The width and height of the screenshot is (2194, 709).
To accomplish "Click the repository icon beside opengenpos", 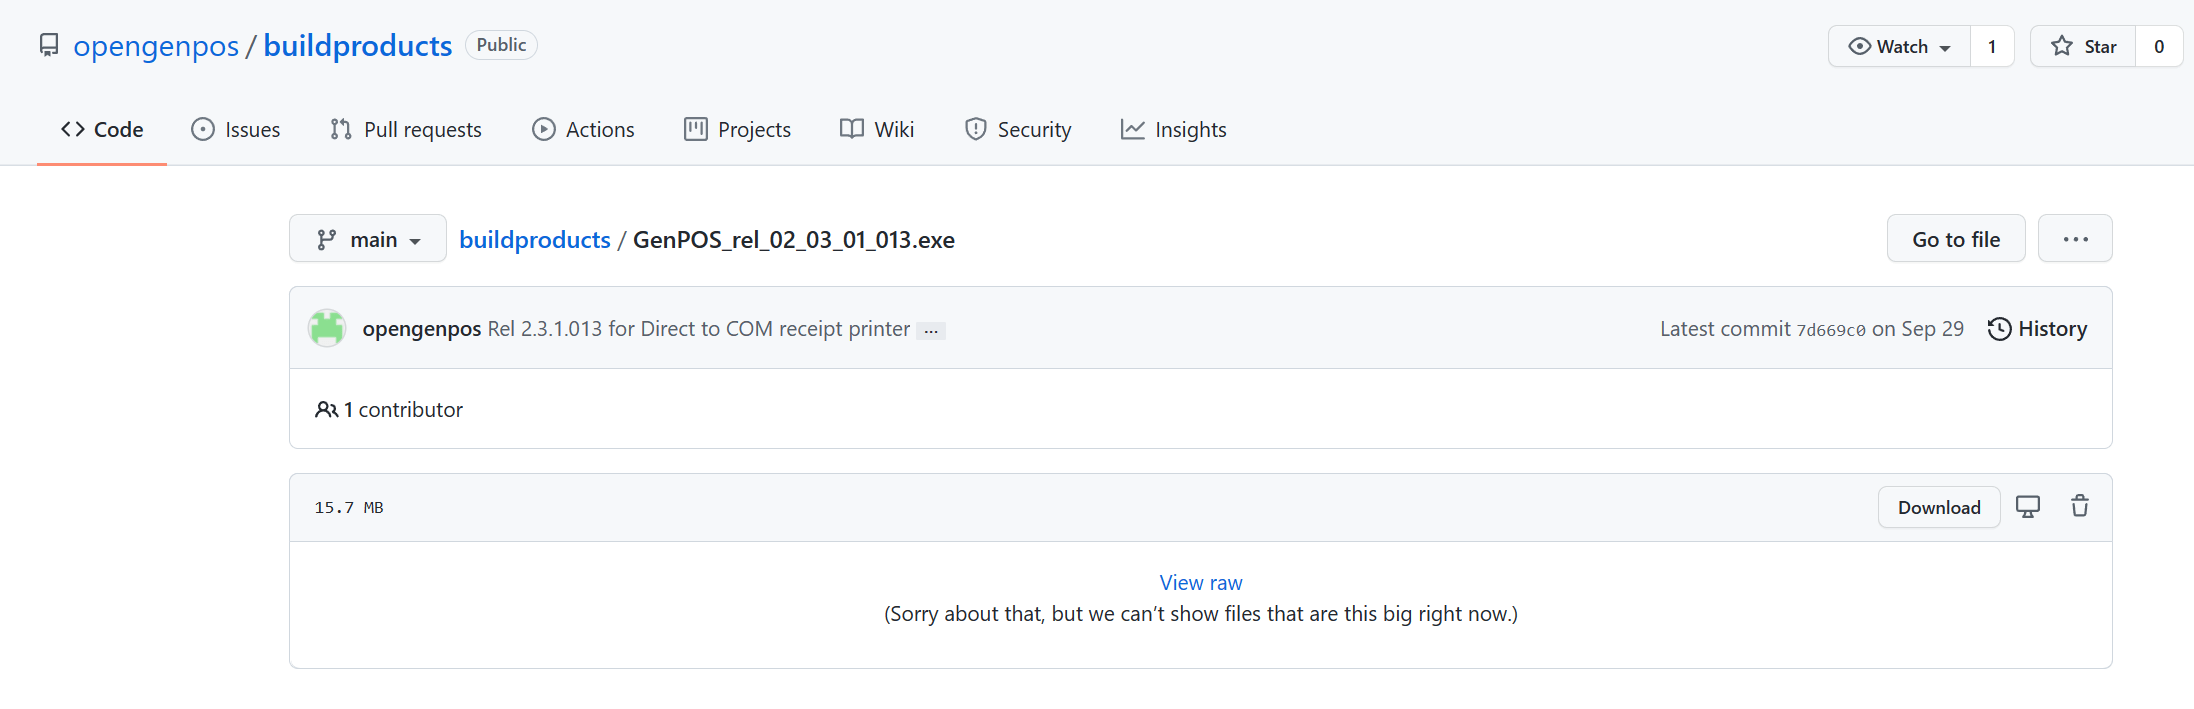I will [48, 46].
